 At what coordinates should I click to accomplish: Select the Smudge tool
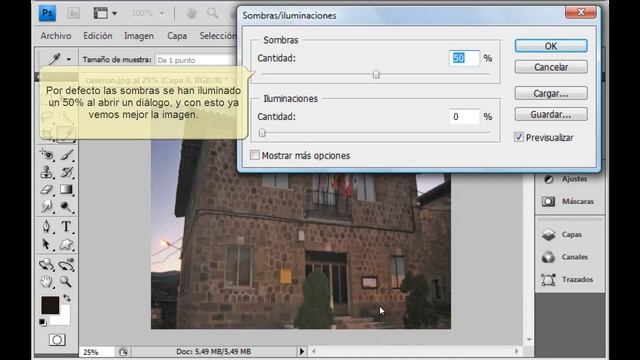[47, 207]
